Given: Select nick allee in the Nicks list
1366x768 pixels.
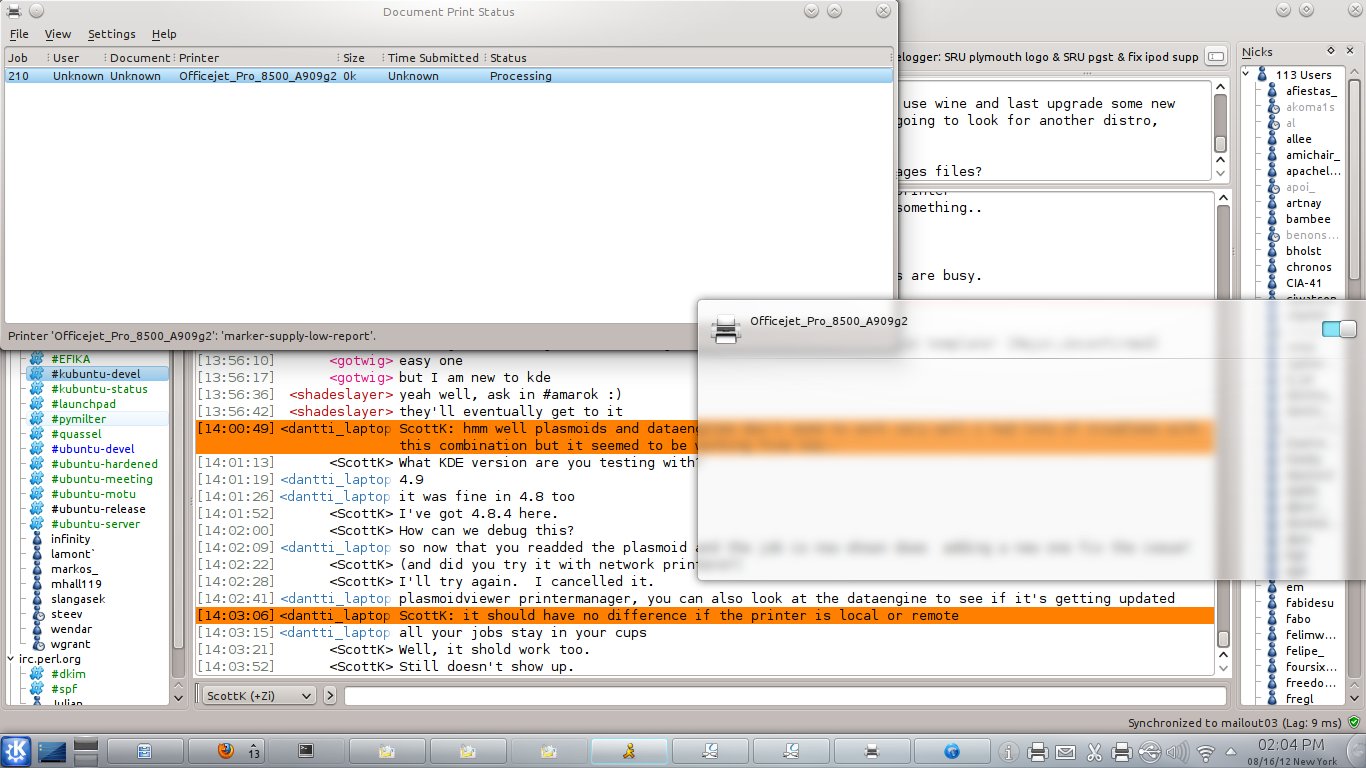Looking at the screenshot, I should pos(1298,139).
